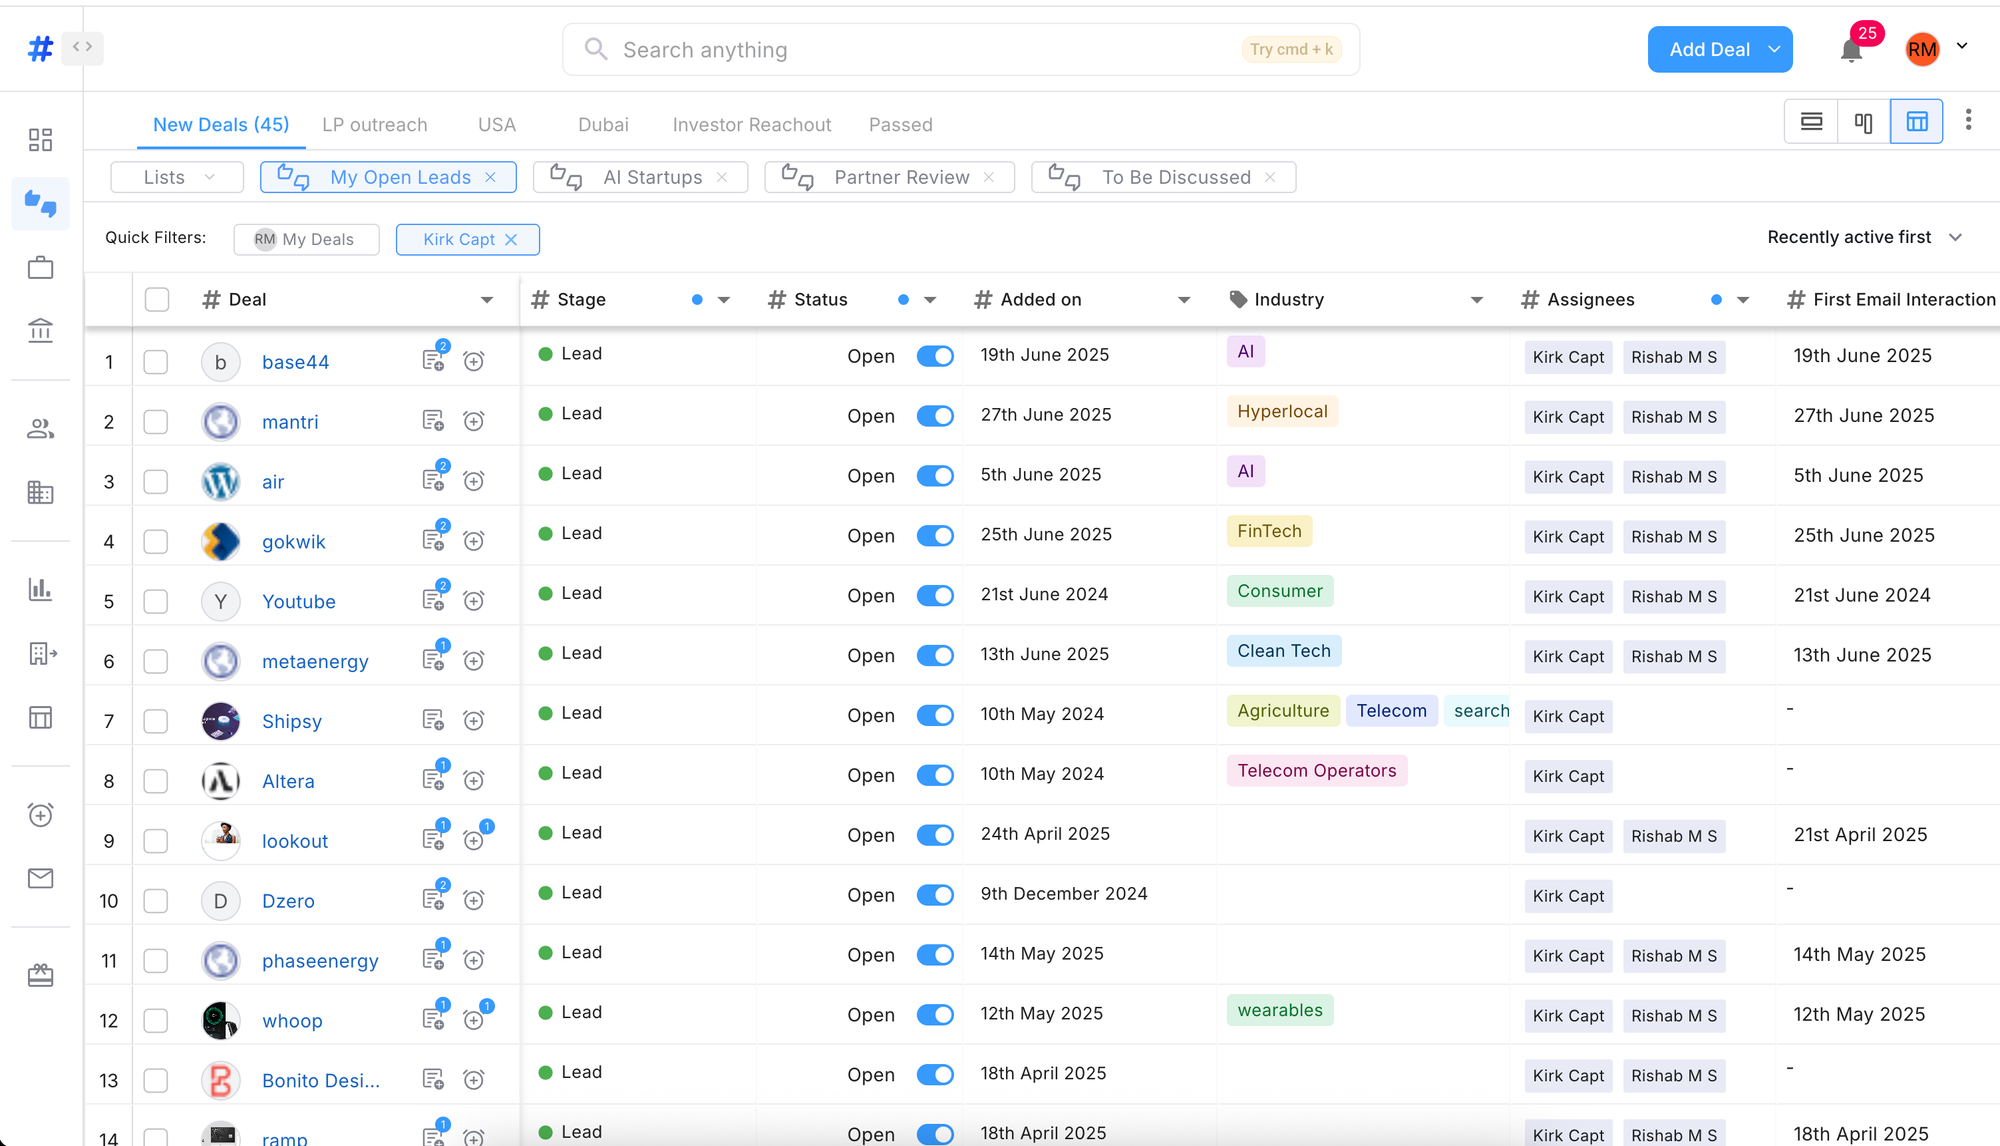
Task: Switch to the LP outreach tab
Action: click(374, 125)
